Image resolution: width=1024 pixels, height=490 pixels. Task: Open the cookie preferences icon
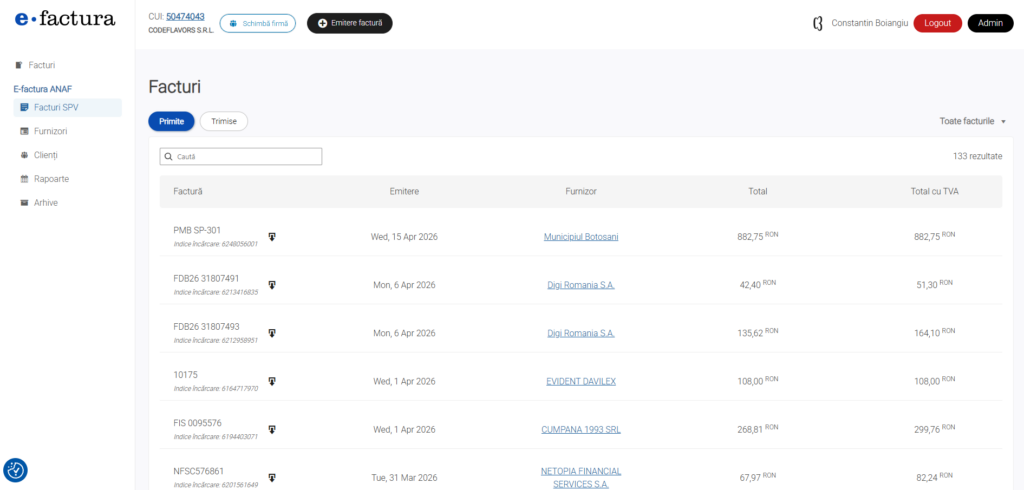[x=15, y=470]
